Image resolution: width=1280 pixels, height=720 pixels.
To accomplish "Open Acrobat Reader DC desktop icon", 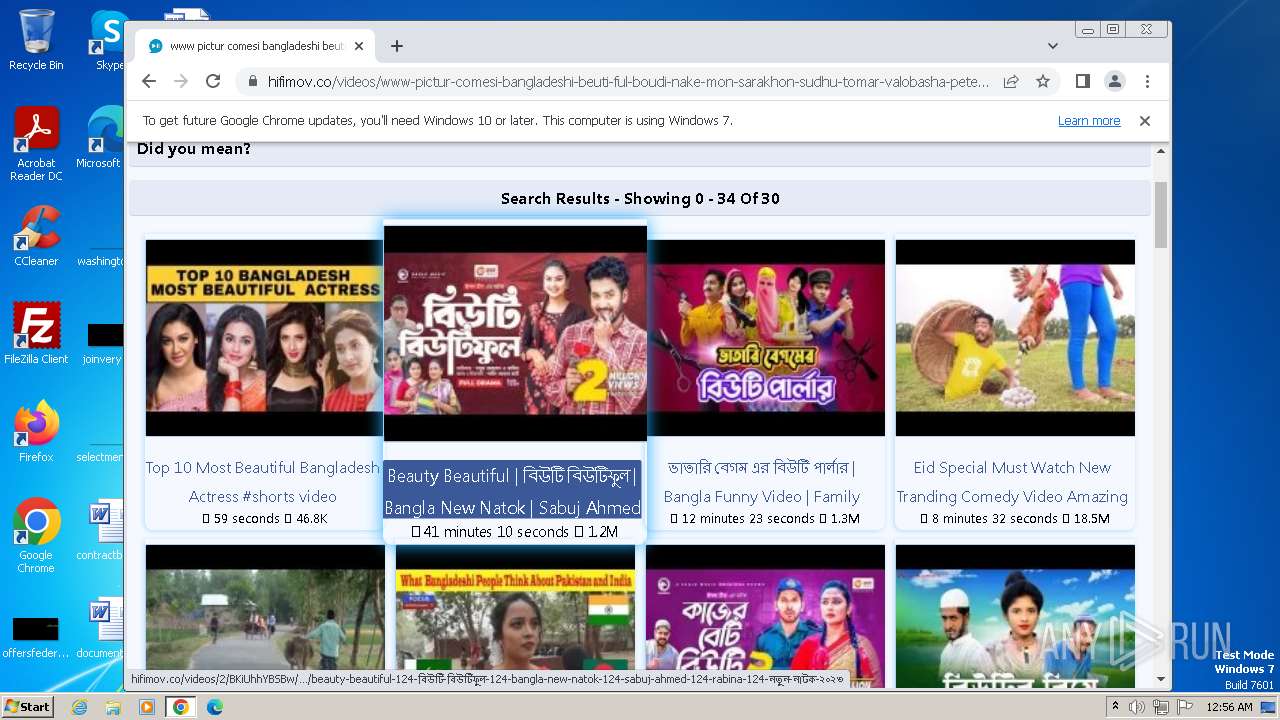I will tap(36, 144).
